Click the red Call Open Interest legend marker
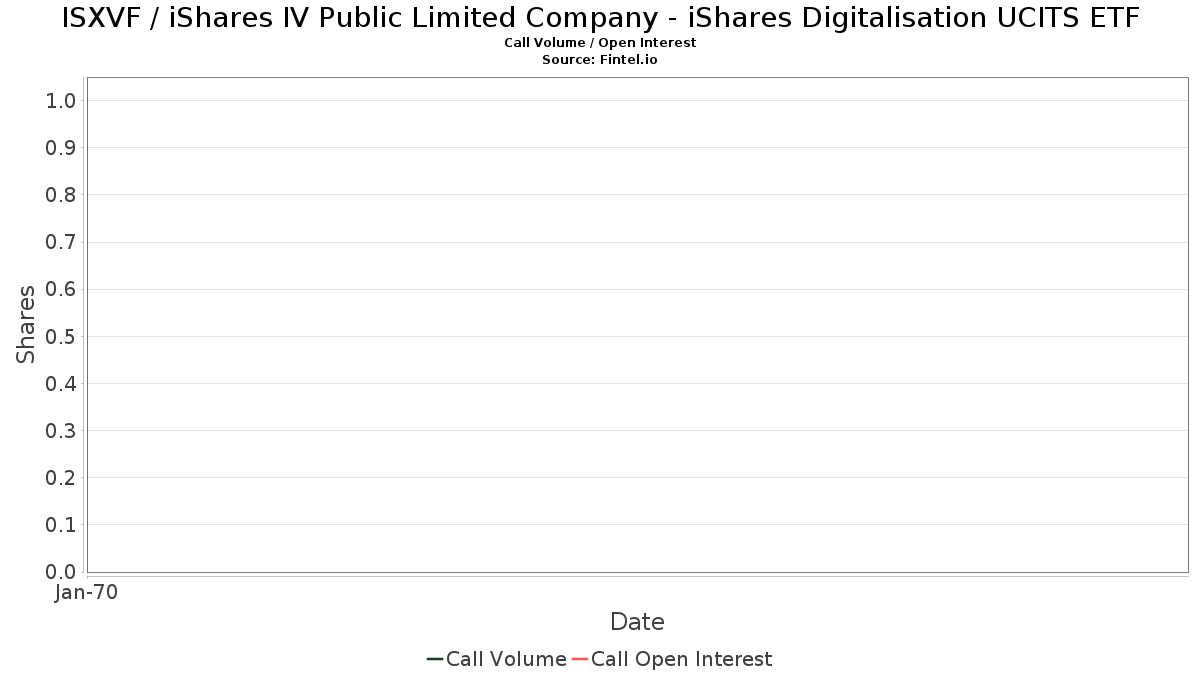Viewport: 1200px width, 675px height. click(x=579, y=659)
